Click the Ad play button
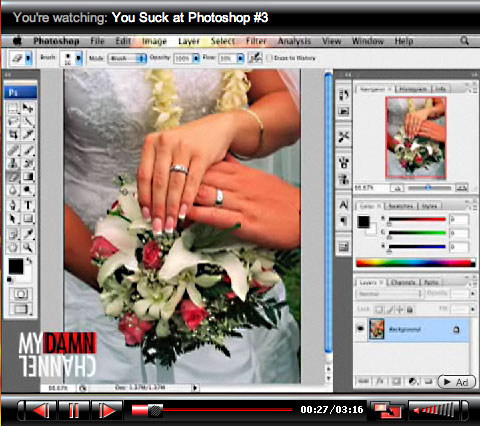 (456, 382)
